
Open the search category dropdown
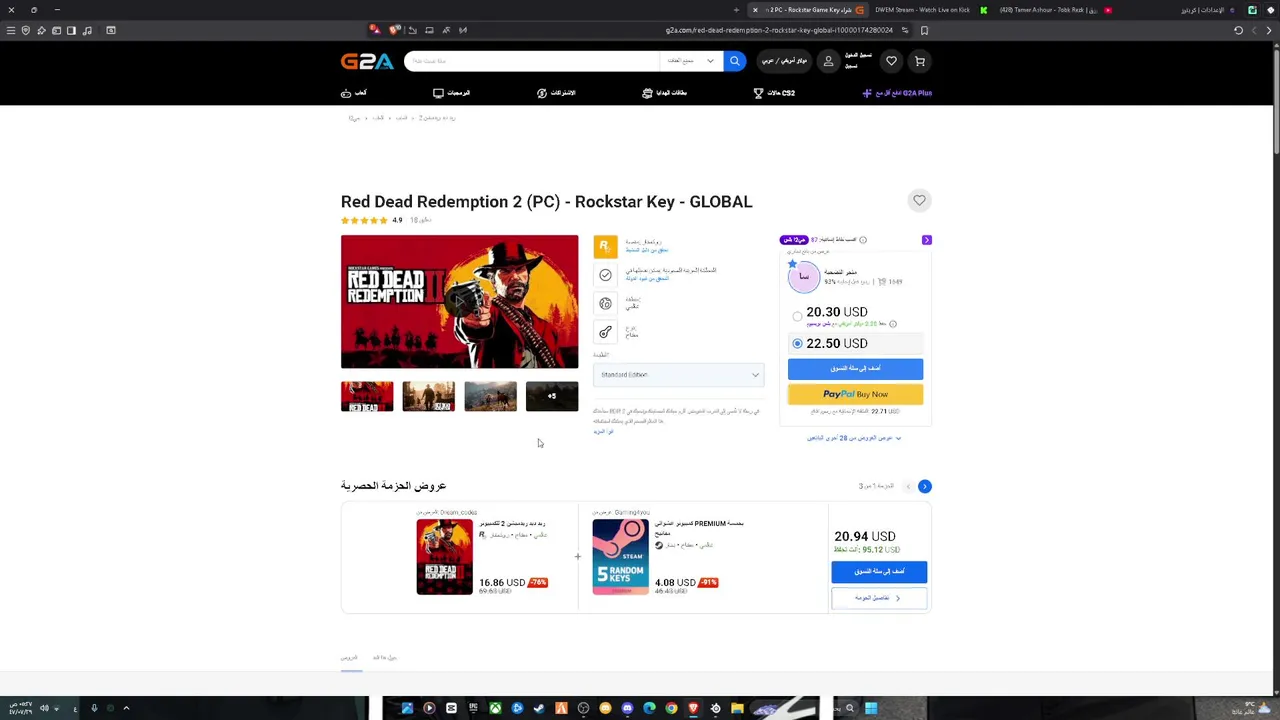click(691, 61)
